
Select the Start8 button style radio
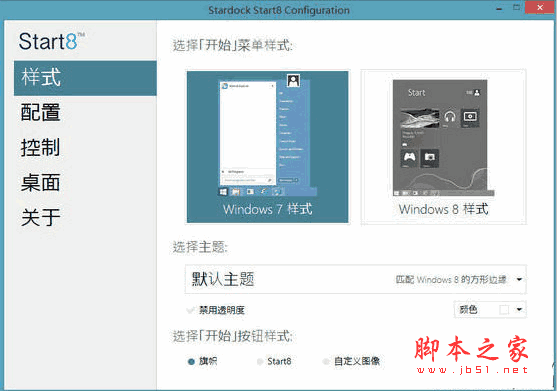[x=260, y=362]
